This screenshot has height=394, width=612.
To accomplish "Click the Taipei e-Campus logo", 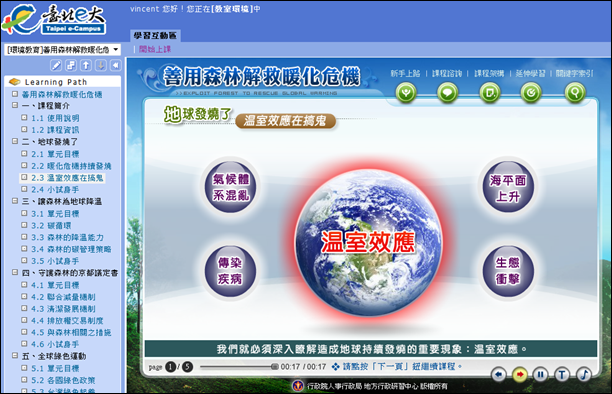I will pyautogui.click(x=54, y=20).
